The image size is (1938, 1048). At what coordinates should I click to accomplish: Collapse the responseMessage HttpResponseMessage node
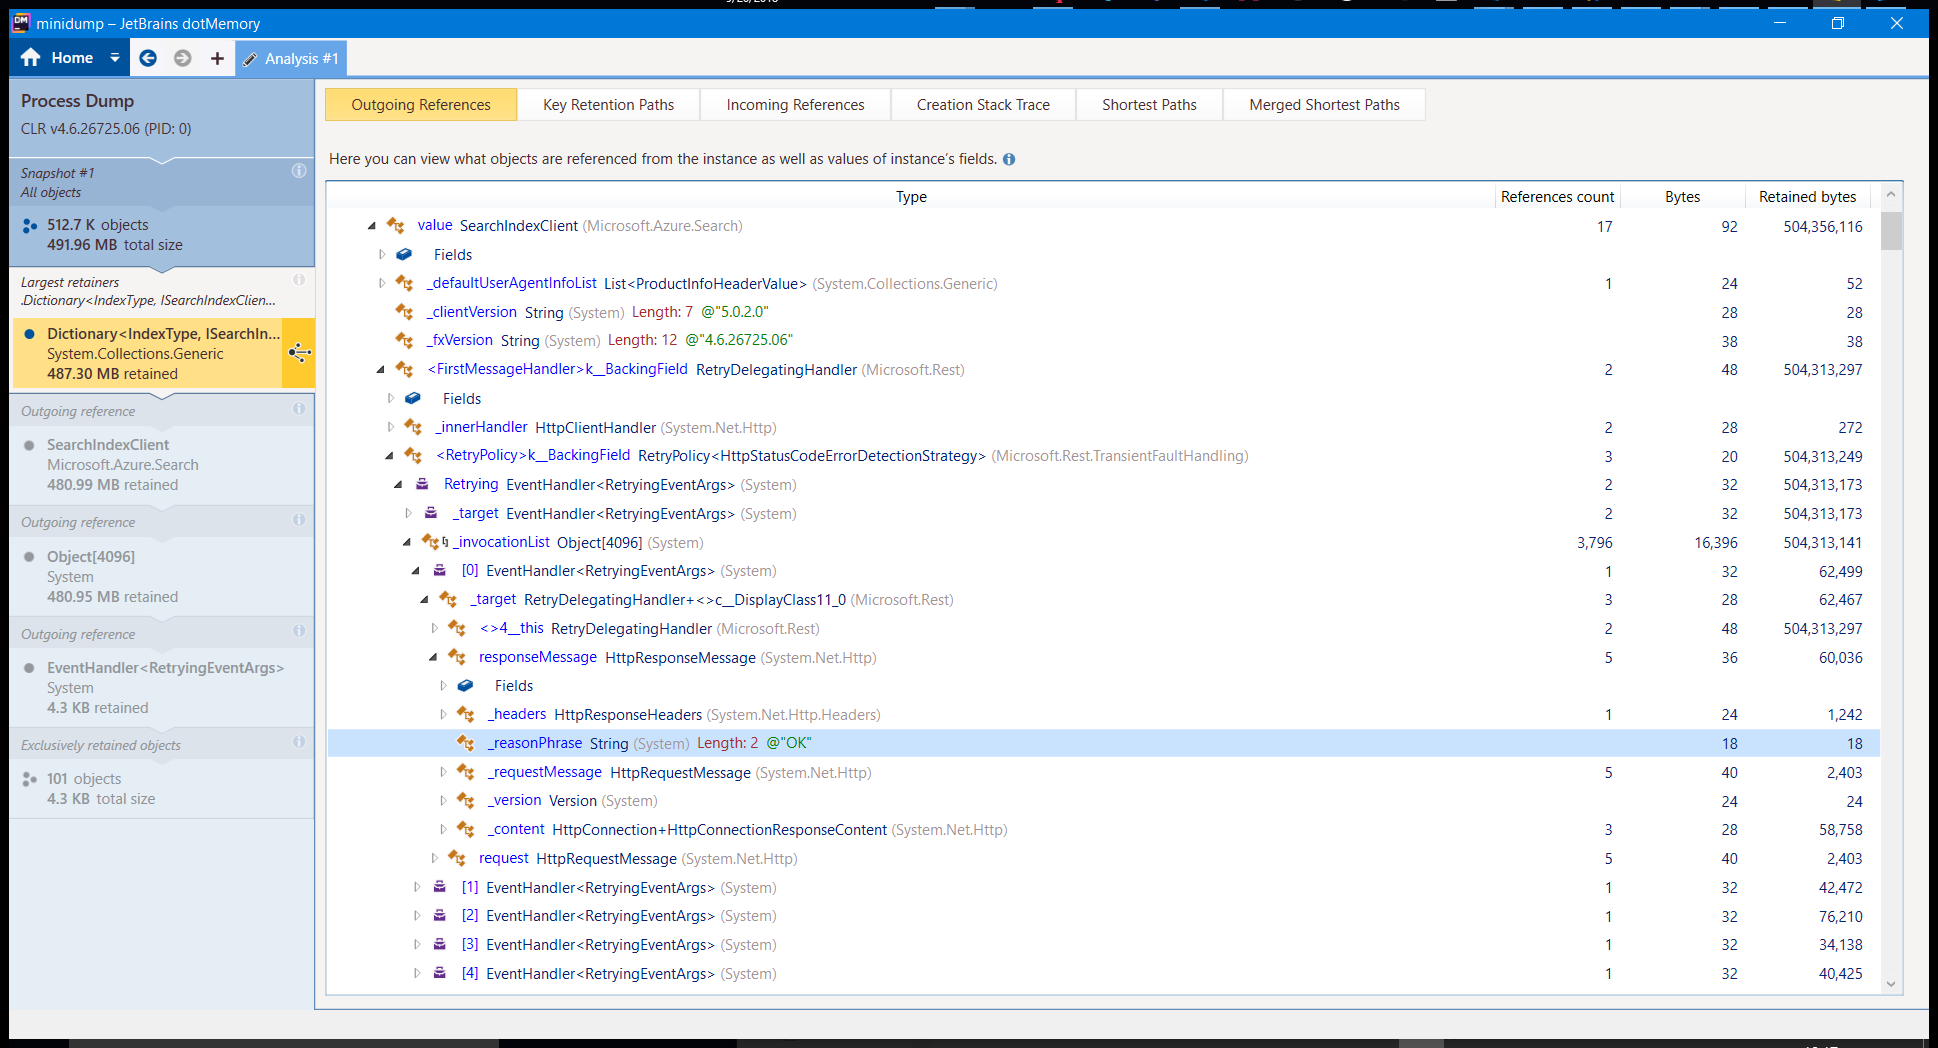coord(434,658)
